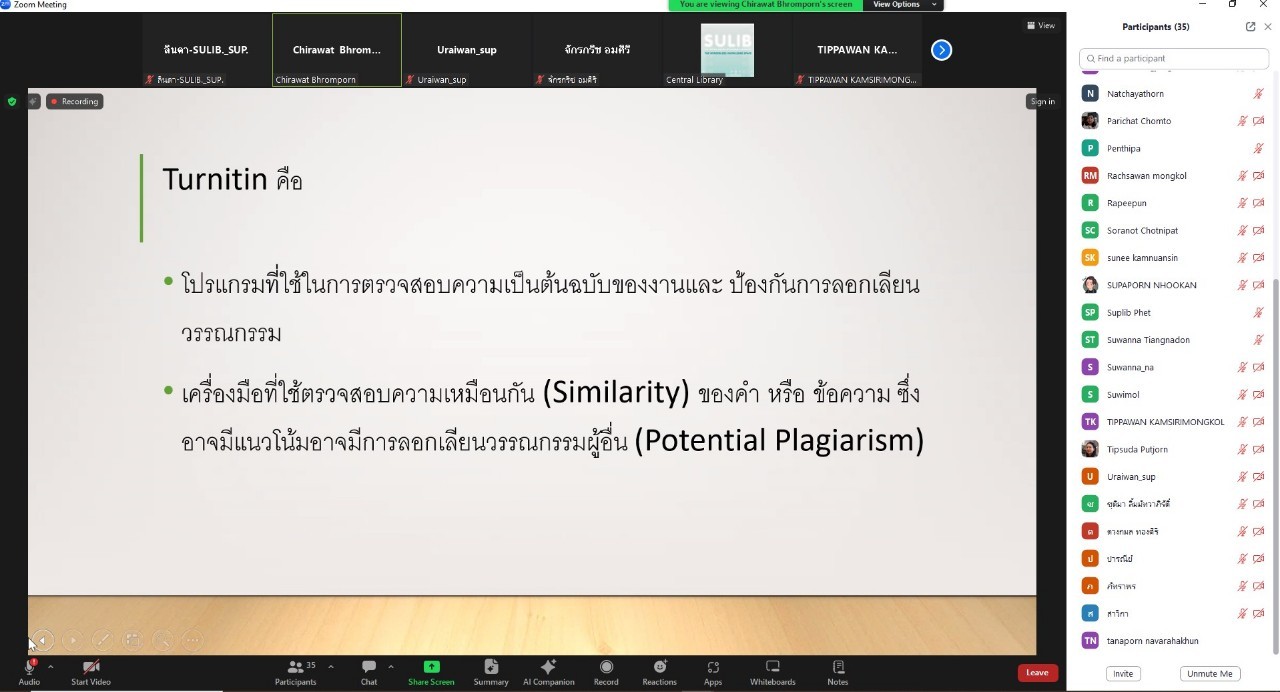Click the Record button in toolbar
This screenshot has width=1280, height=692.
pos(606,672)
